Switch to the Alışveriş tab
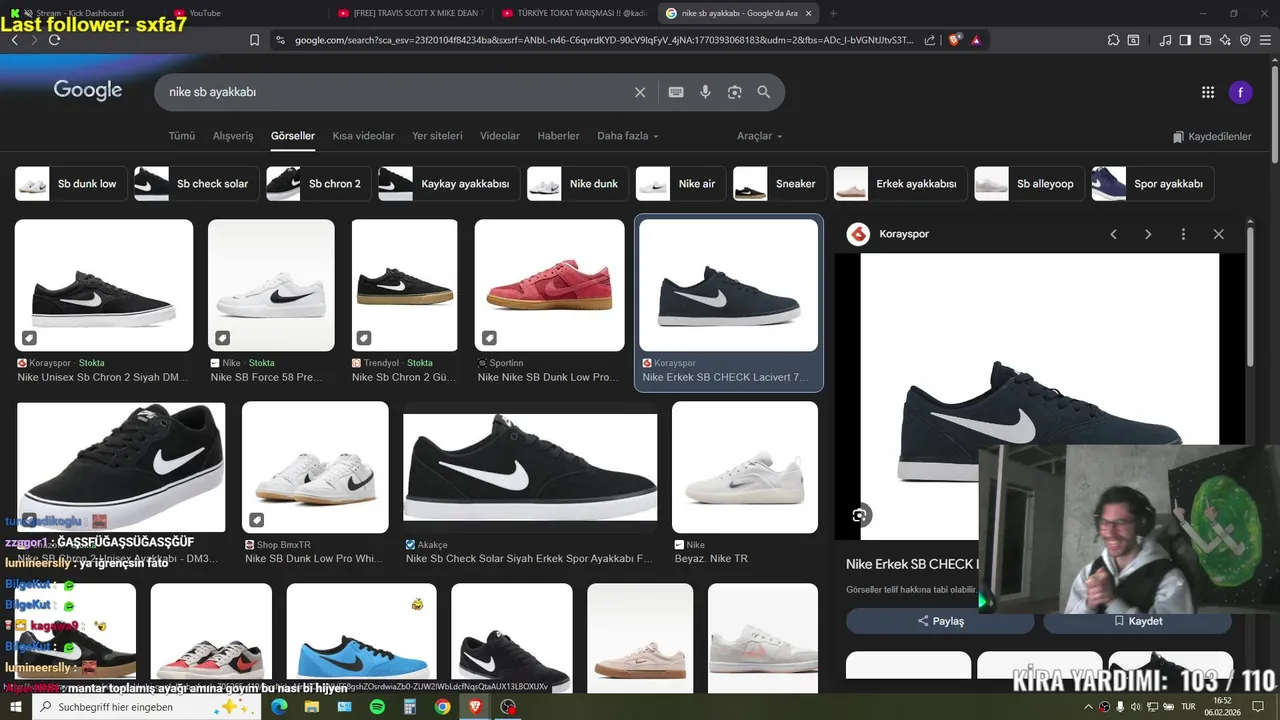The image size is (1280, 720). coord(233,136)
